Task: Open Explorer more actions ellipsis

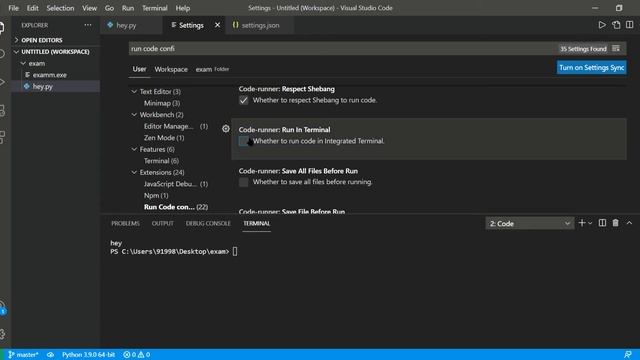Action: point(88,25)
